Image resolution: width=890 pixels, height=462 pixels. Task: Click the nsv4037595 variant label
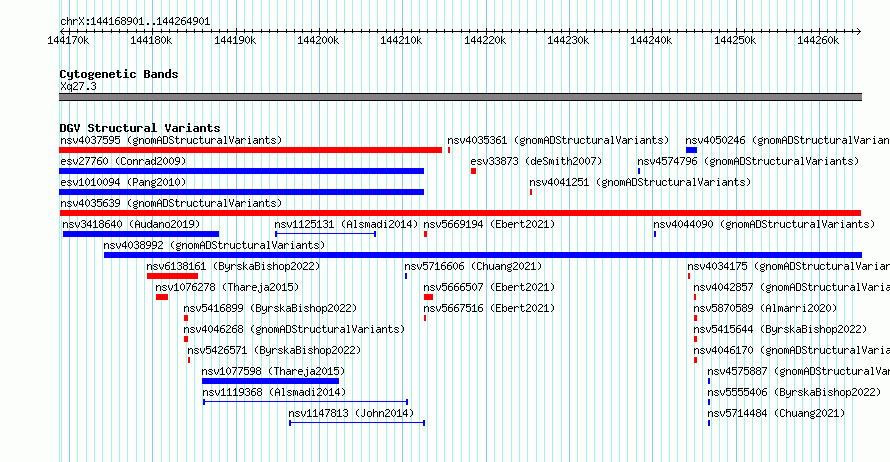pyautogui.click(x=171, y=140)
